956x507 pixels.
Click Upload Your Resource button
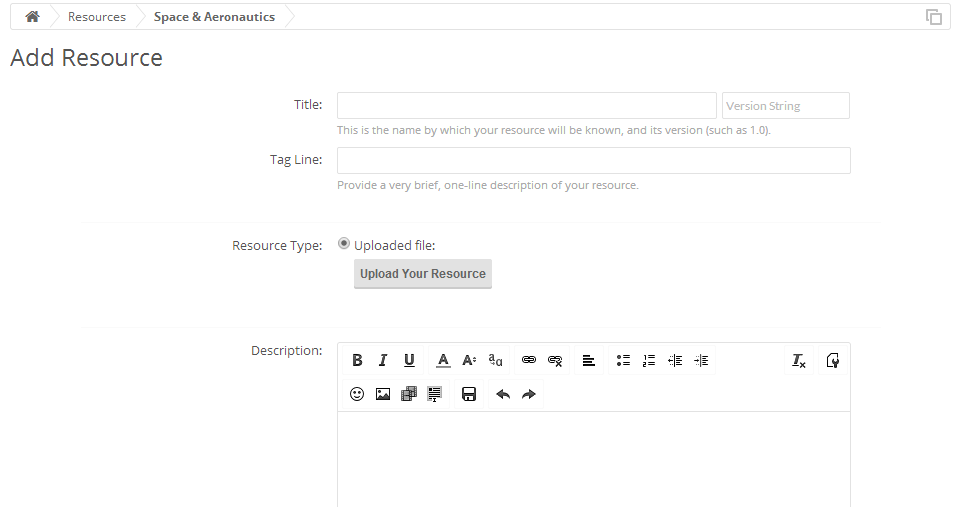[423, 274]
